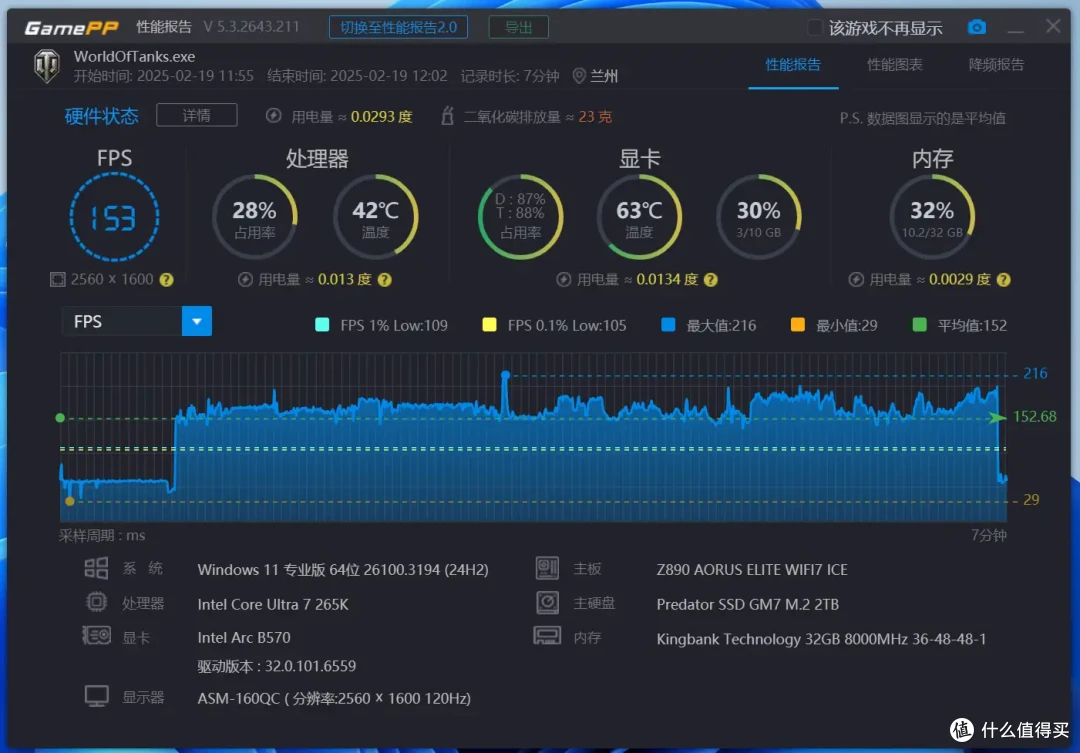Click the VRAM 30% 3/10 GB gauge

[758, 217]
